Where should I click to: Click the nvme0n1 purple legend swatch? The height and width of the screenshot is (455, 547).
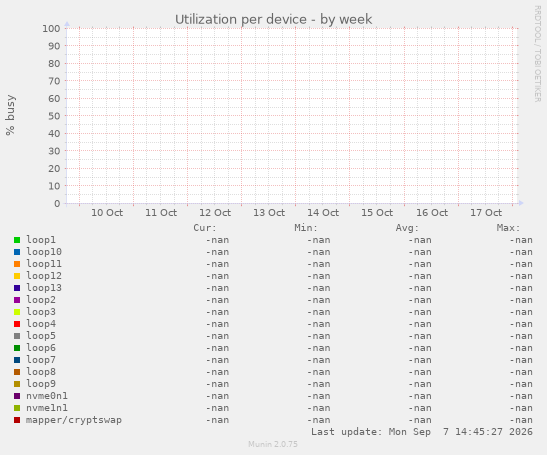17,396
